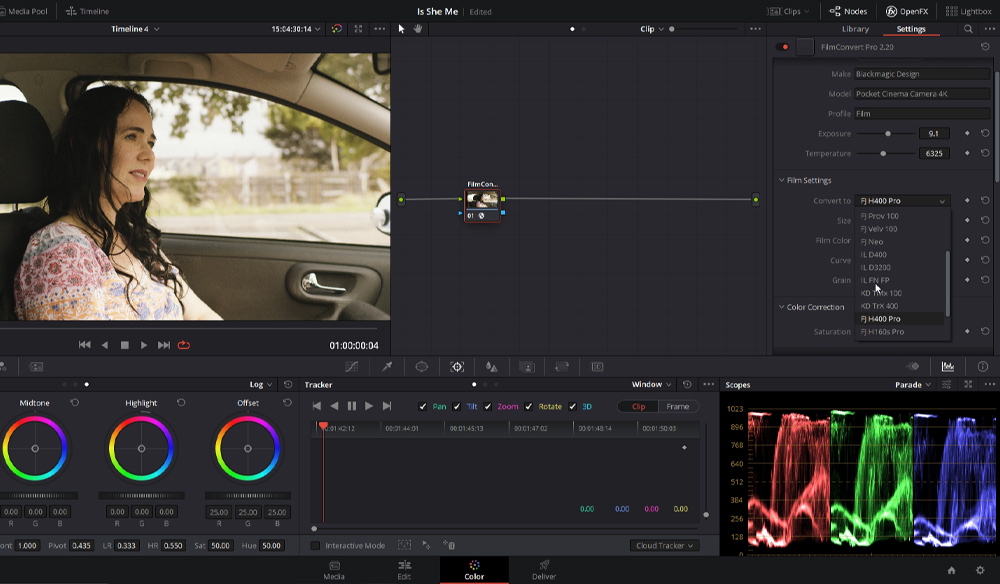
Task: Open the Timeline 4 dropdown
Action: point(135,29)
